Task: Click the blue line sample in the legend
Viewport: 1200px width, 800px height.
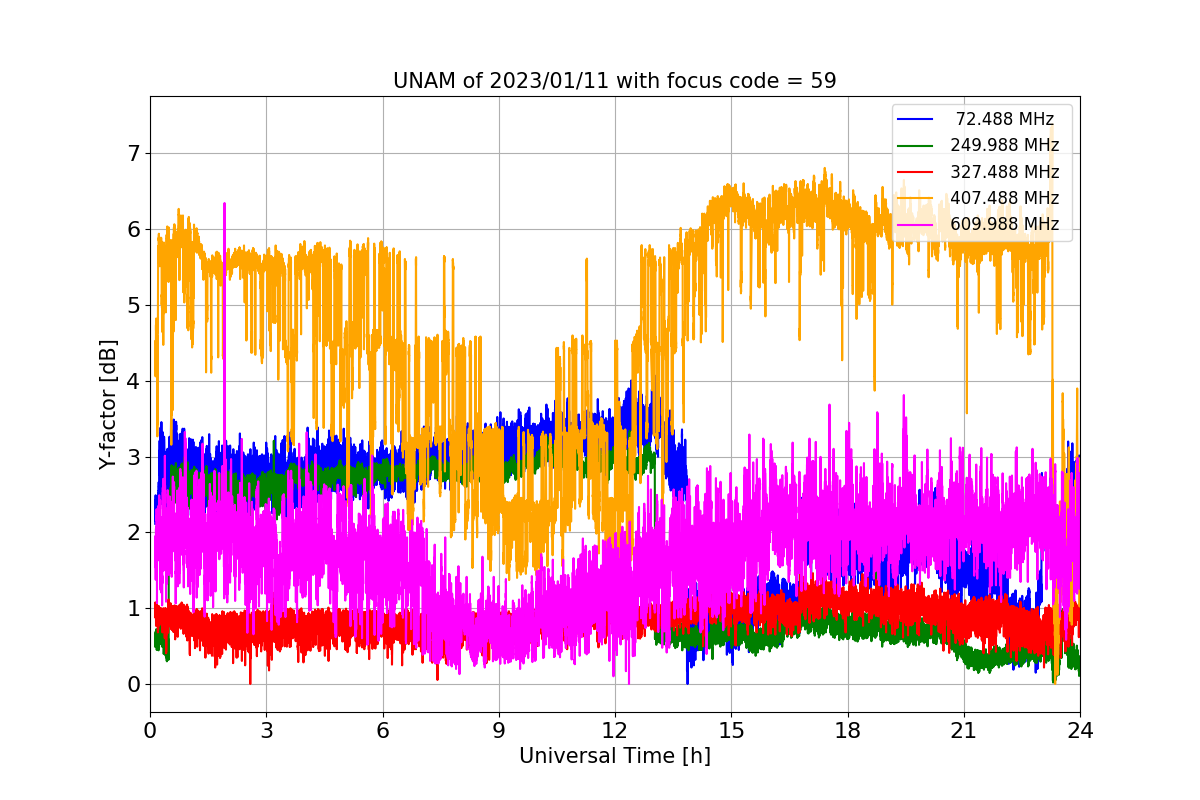Action: pyautogui.click(x=917, y=120)
